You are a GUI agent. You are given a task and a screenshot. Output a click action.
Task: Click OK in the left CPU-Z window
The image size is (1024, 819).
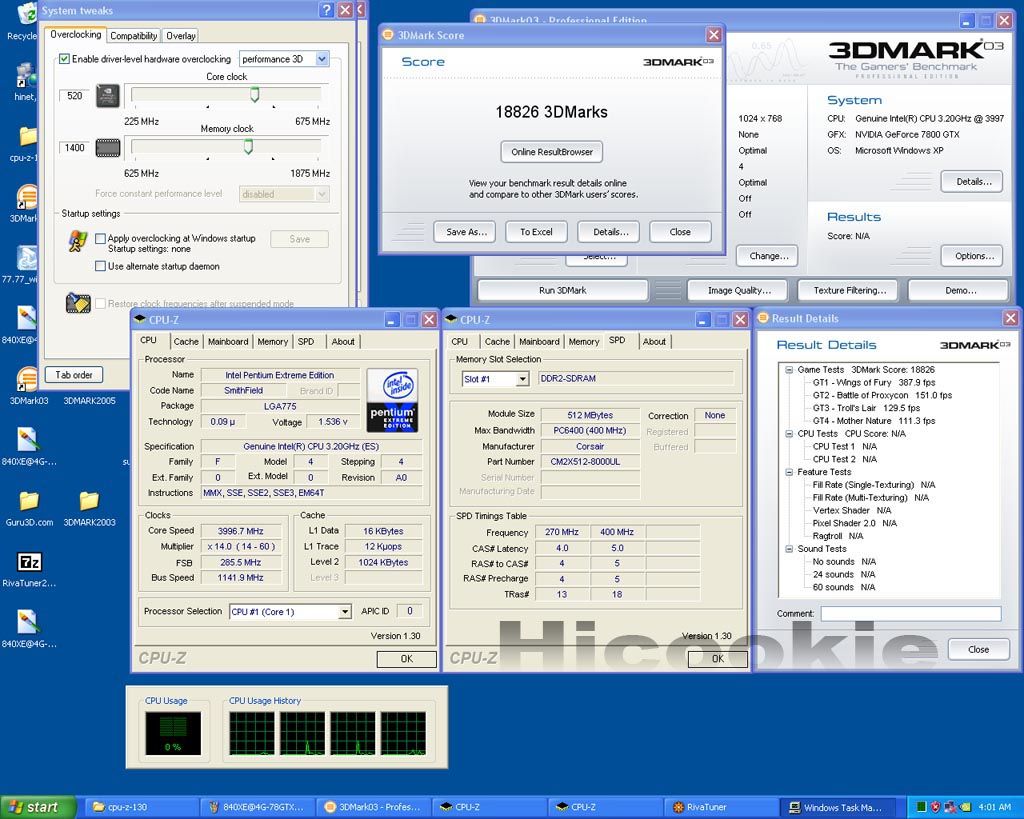click(406, 659)
